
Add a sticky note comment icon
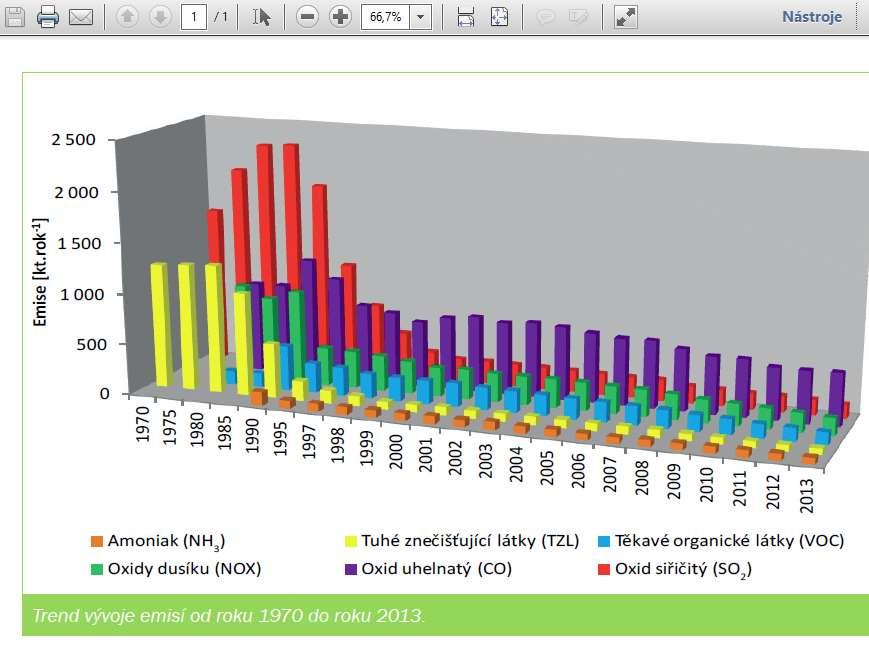[x=545, y=17]
